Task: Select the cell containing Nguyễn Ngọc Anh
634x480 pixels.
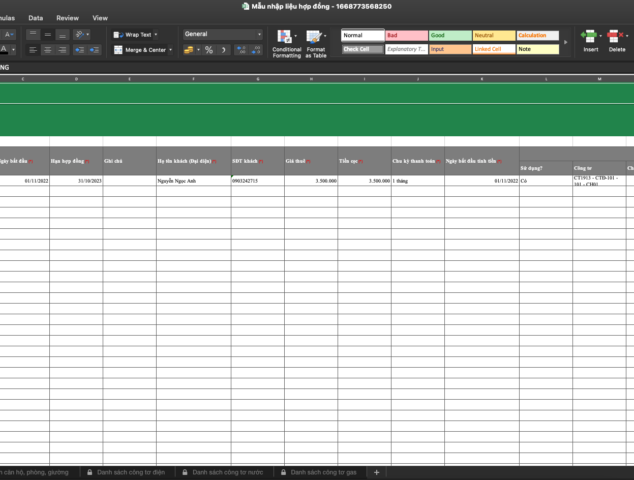Action: 192,181
